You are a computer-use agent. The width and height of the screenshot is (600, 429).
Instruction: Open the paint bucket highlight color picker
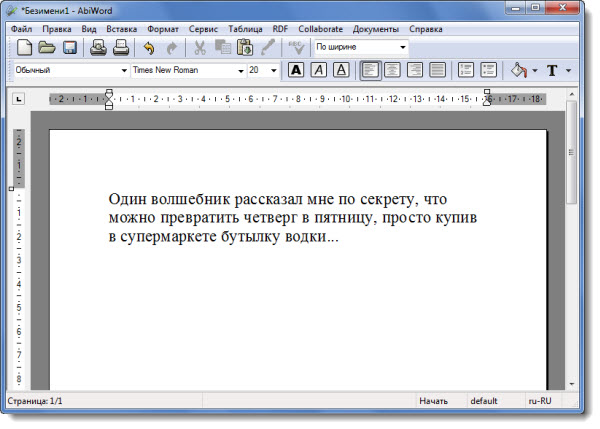518,70
